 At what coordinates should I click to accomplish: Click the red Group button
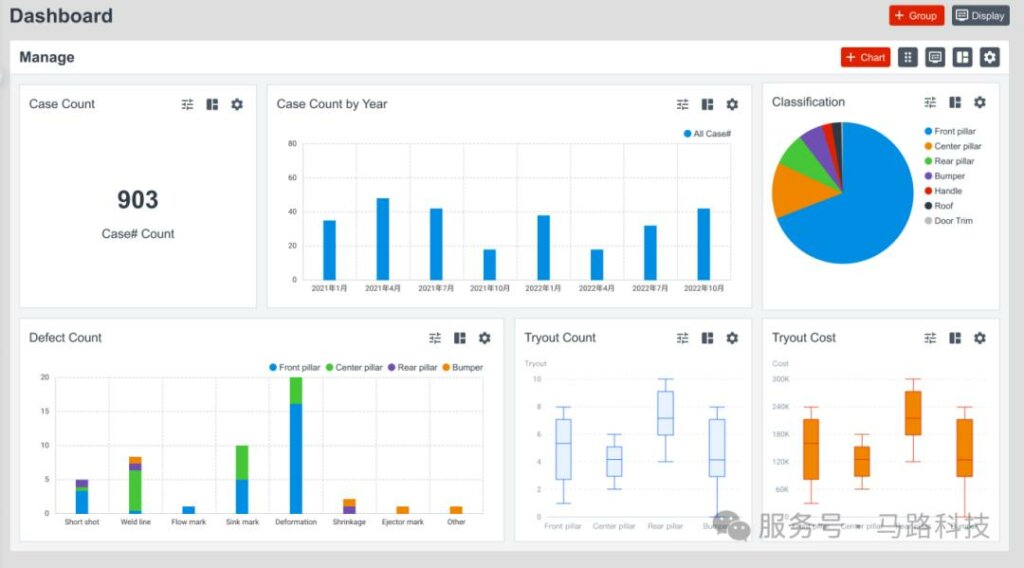click(x=916, y=15)
